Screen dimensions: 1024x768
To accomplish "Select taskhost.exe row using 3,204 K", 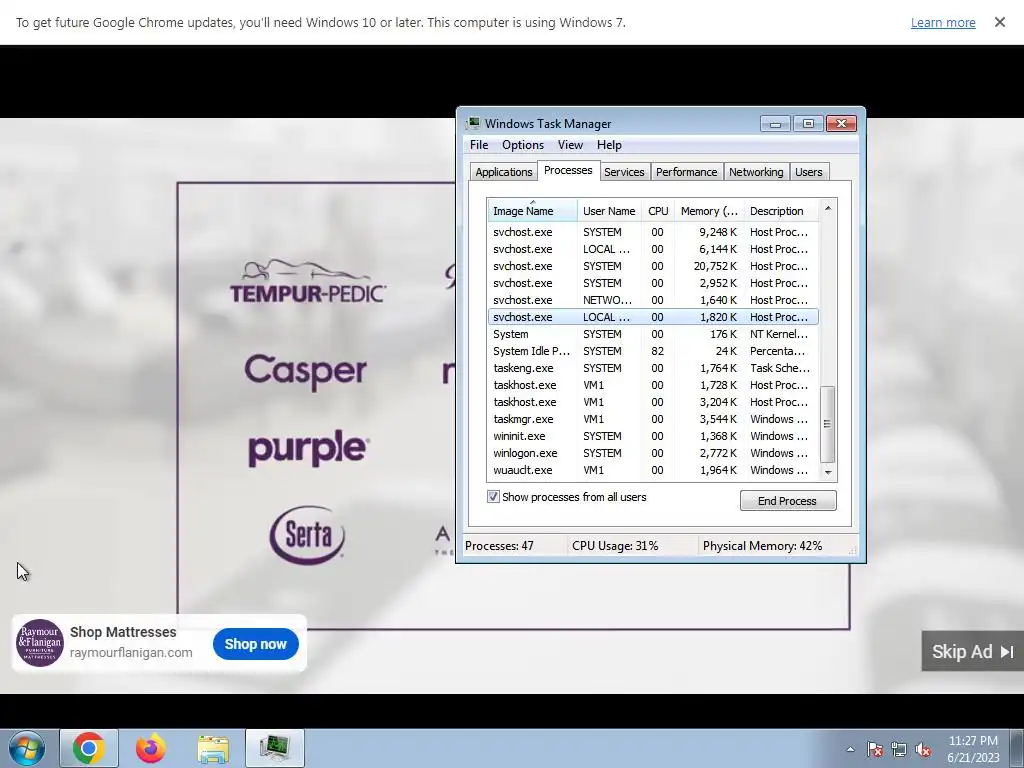I will 653,402.
